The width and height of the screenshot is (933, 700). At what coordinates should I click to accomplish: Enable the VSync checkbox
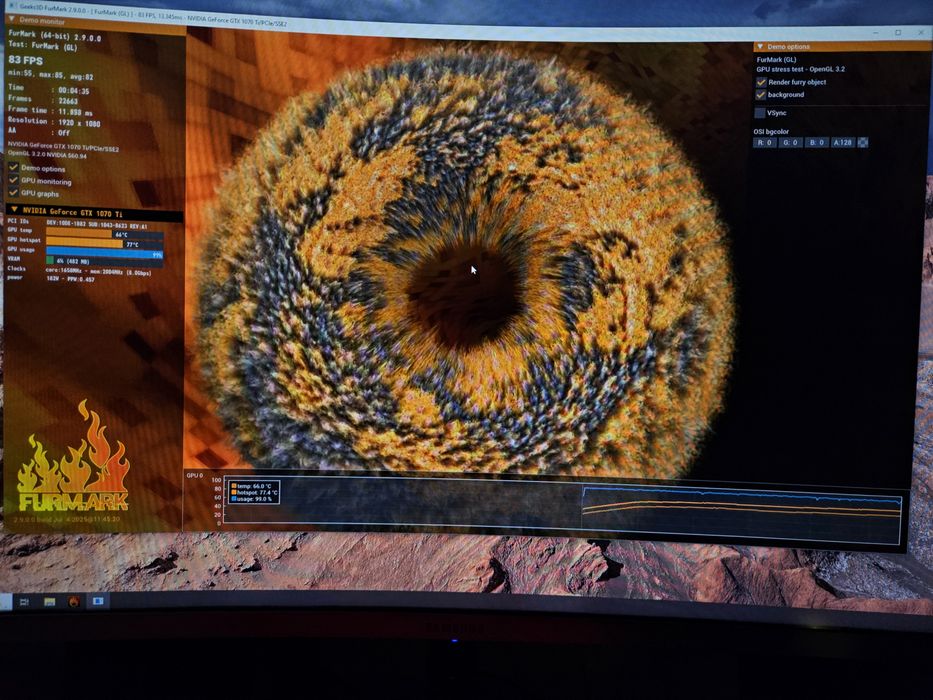pyautogui.click(x=760, y=112)
